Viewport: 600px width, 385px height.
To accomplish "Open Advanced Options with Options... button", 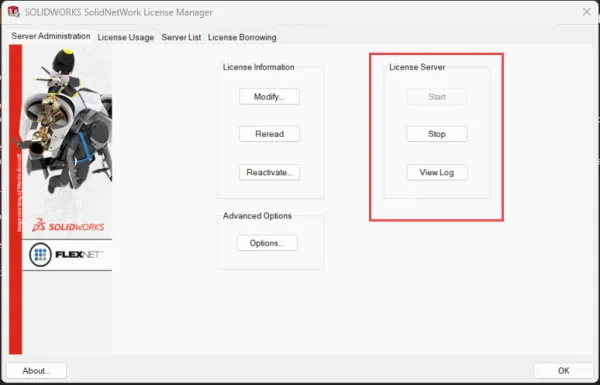I will [267, 243].
